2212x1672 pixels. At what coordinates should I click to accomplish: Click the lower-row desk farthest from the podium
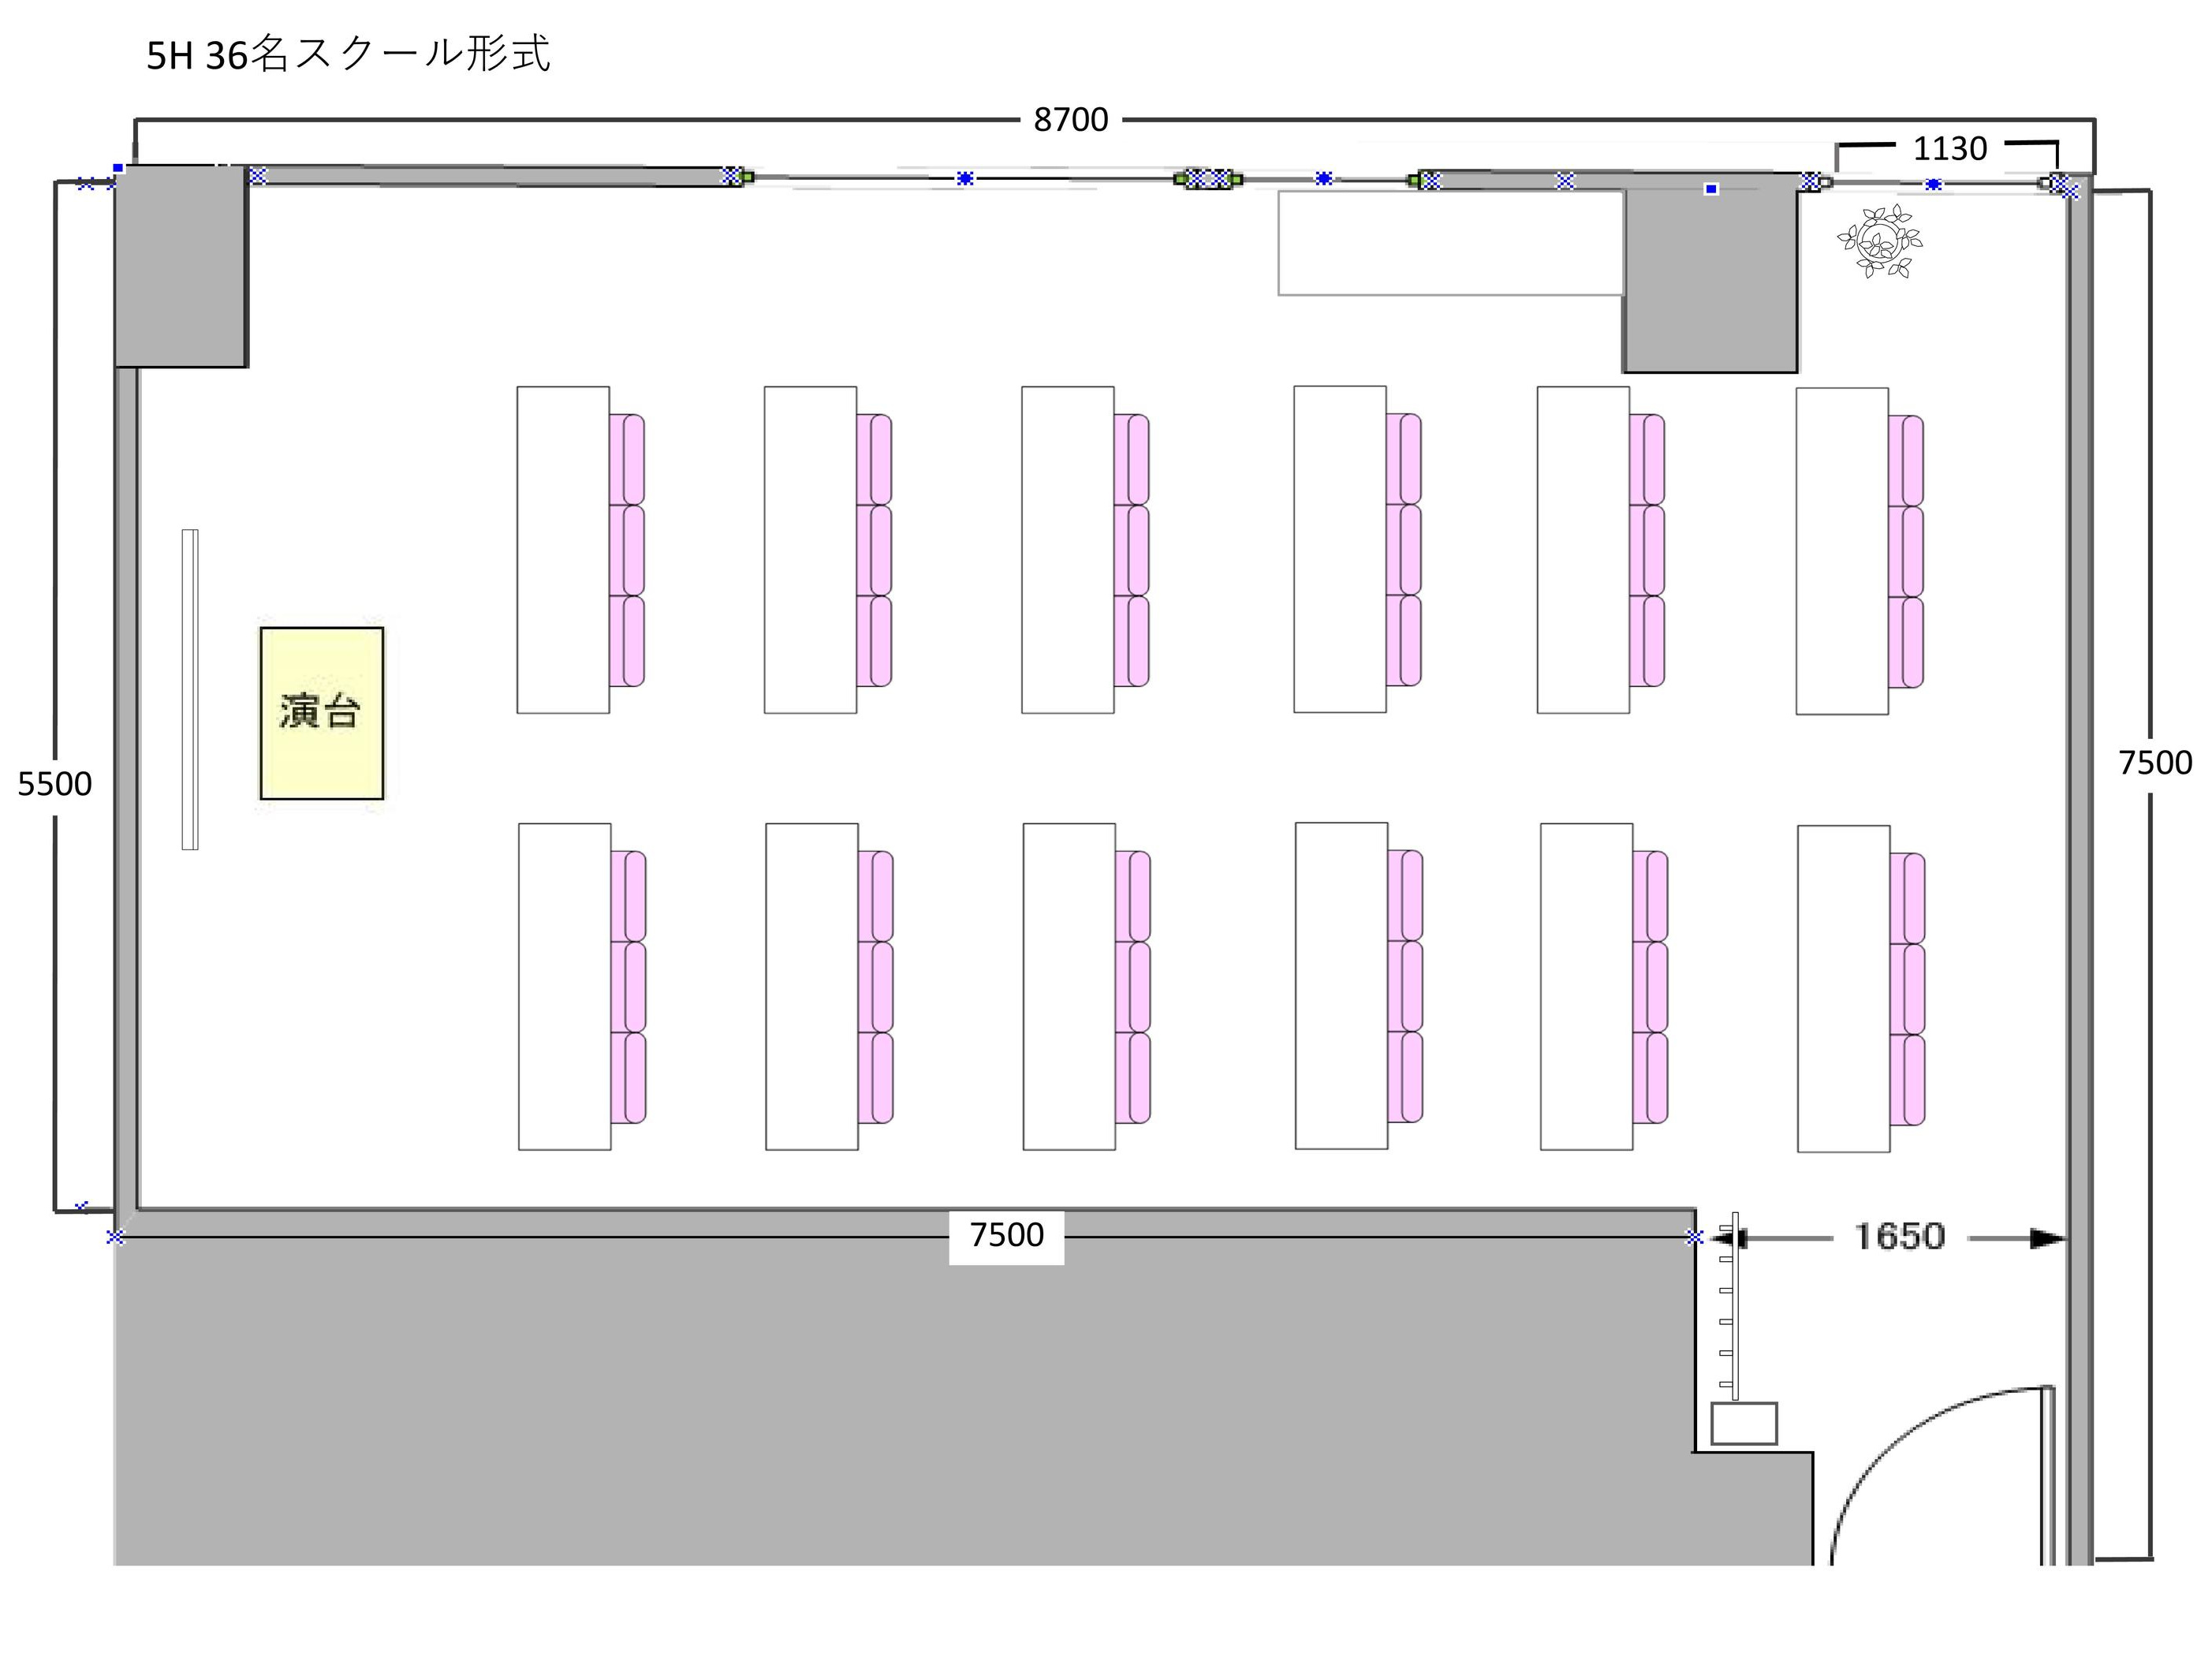[x=1842, y=988]
